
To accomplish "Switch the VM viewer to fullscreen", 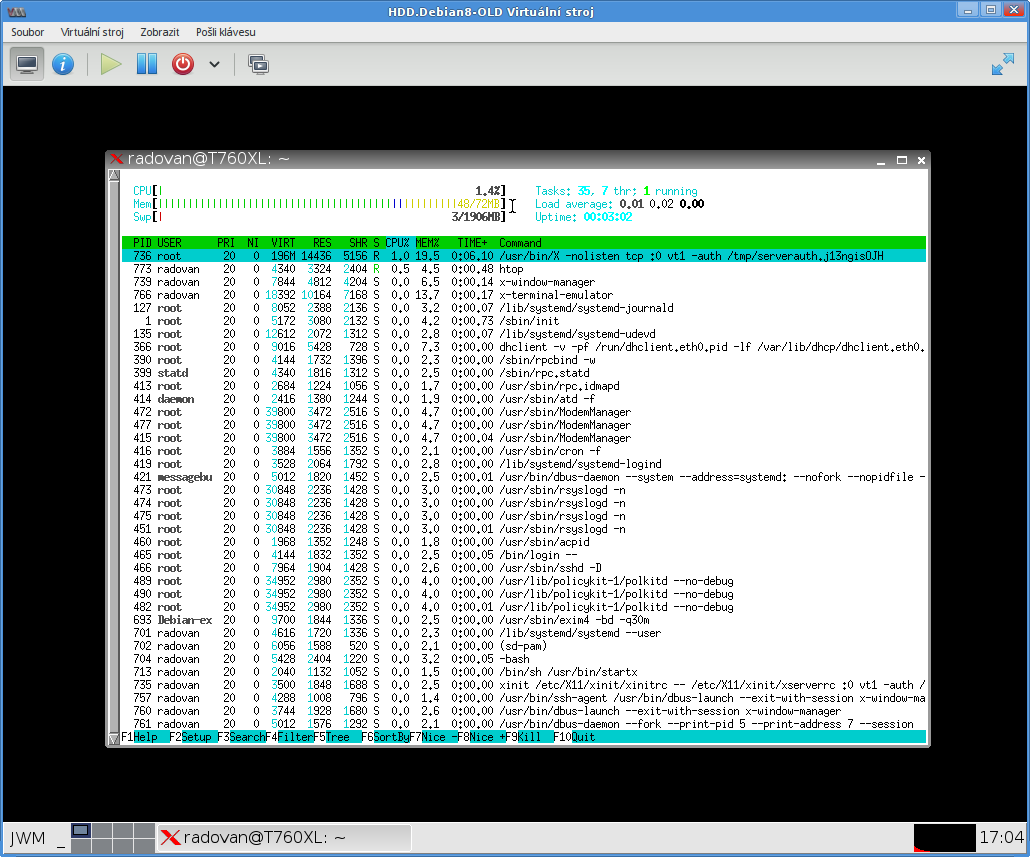I will click(1002, 64).
